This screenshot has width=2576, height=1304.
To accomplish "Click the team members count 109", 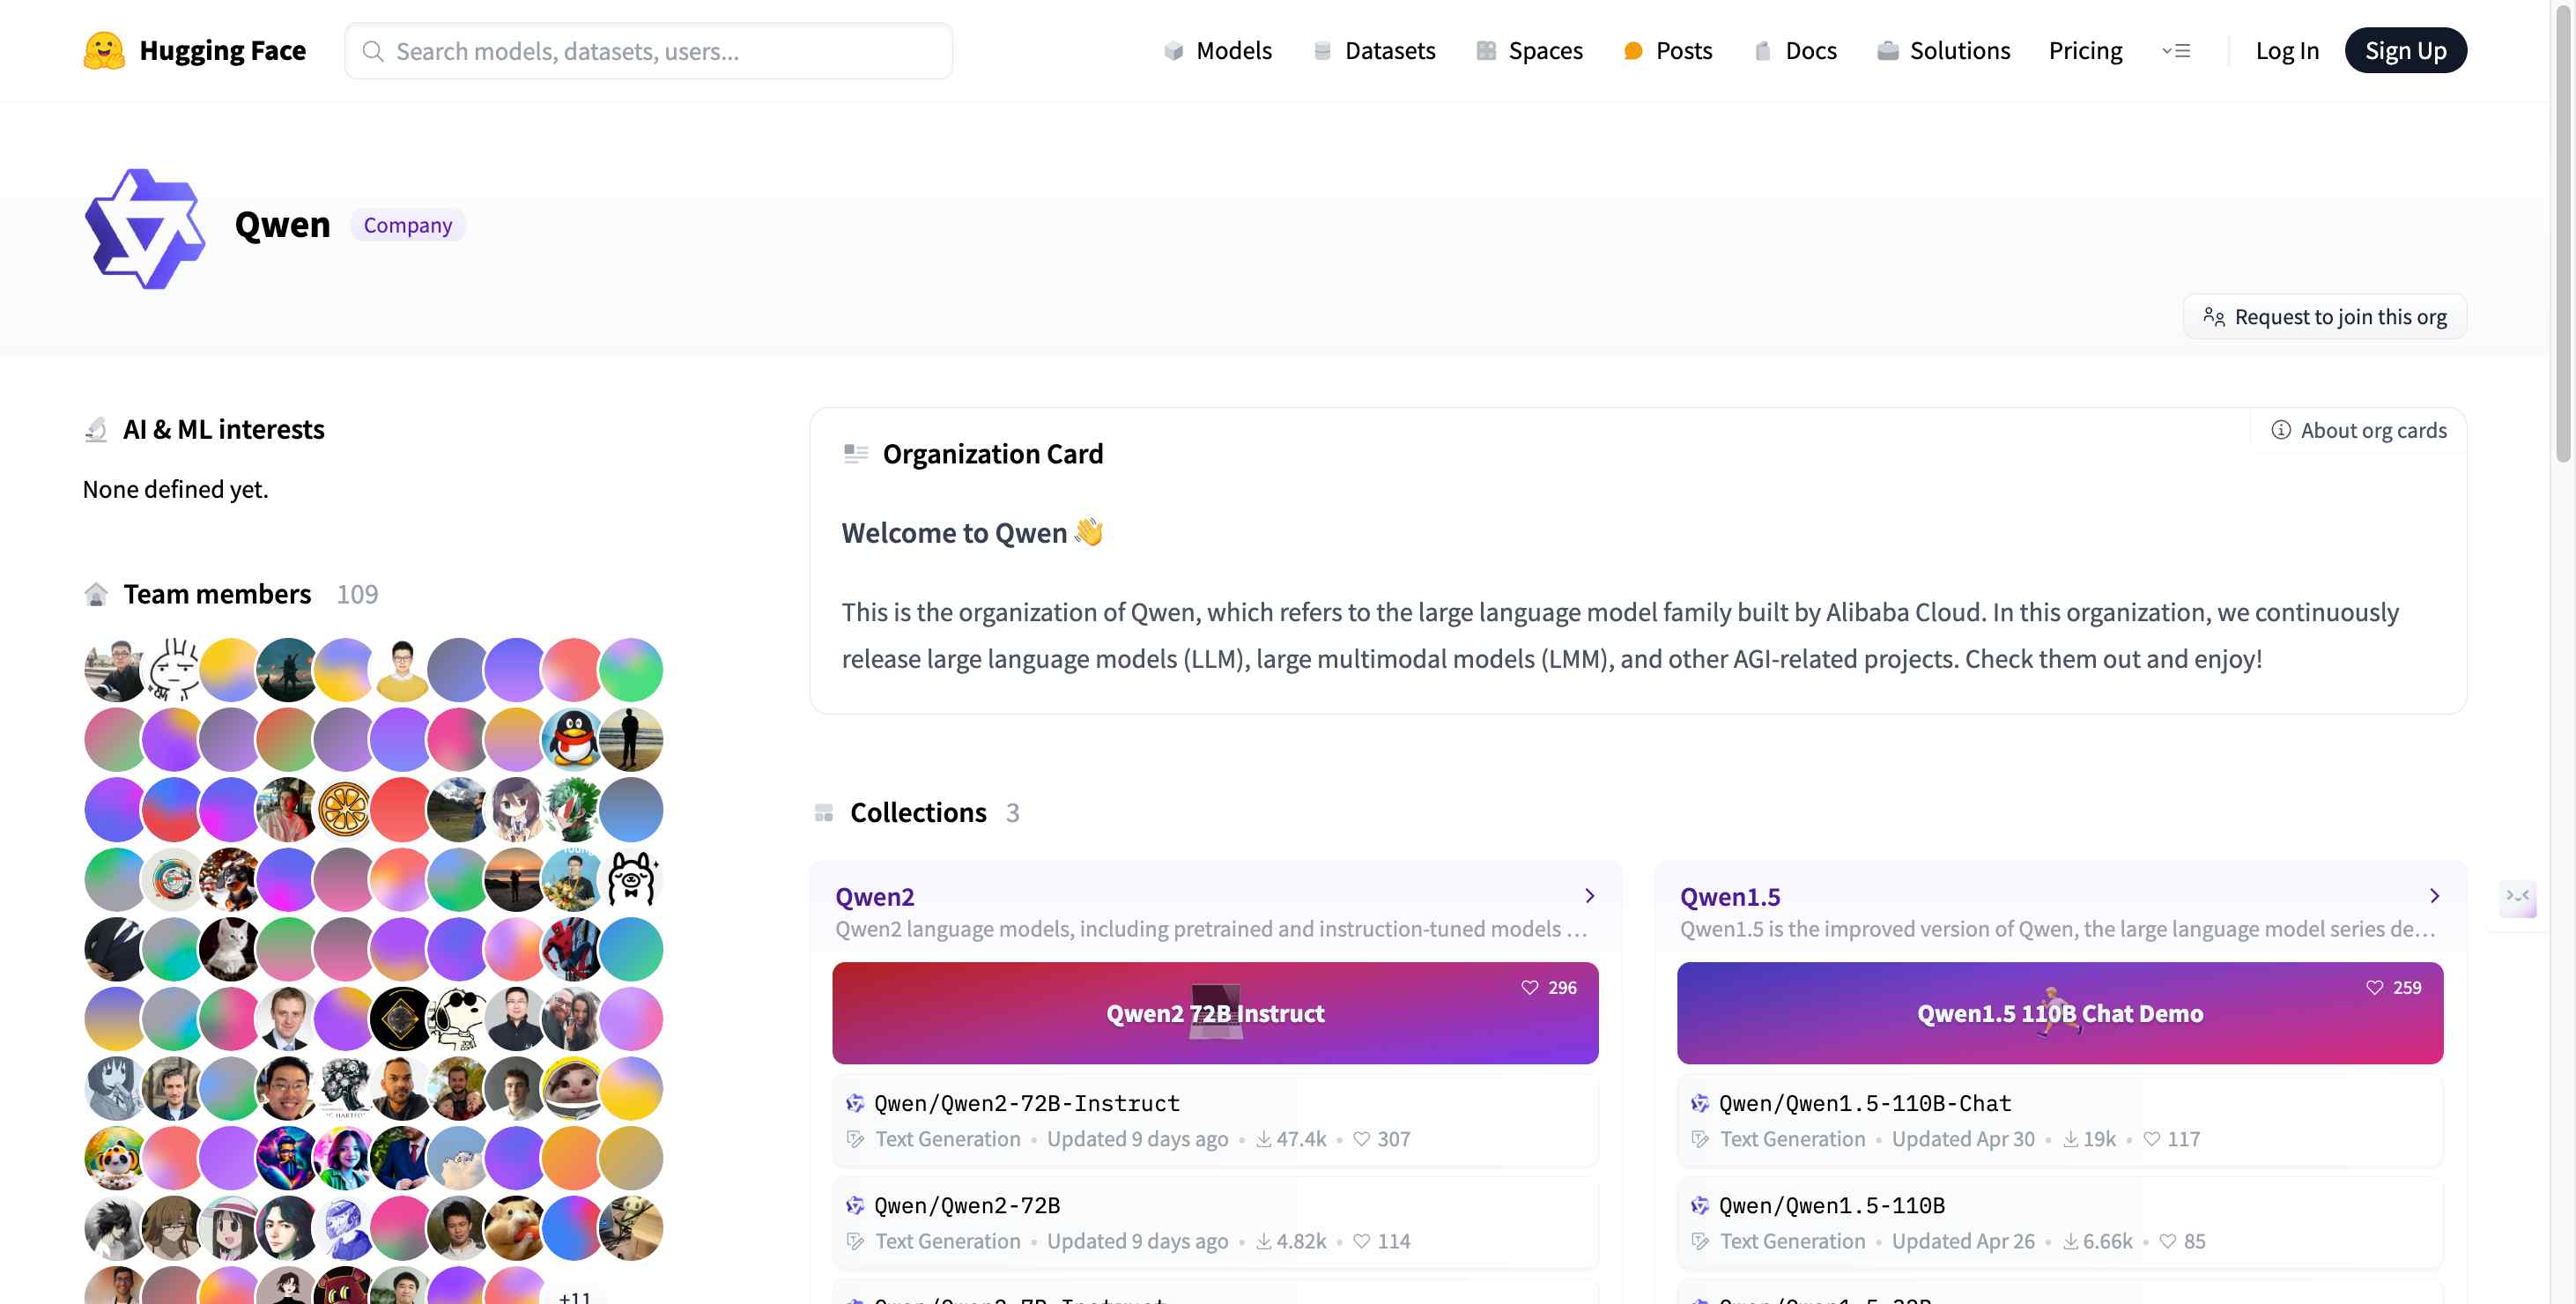I will (357, 595).
